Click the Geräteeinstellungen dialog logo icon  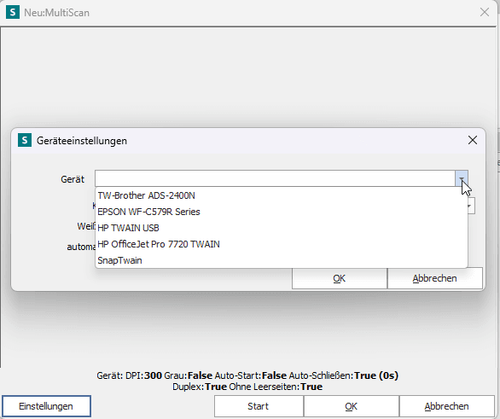tap(25, 140)
